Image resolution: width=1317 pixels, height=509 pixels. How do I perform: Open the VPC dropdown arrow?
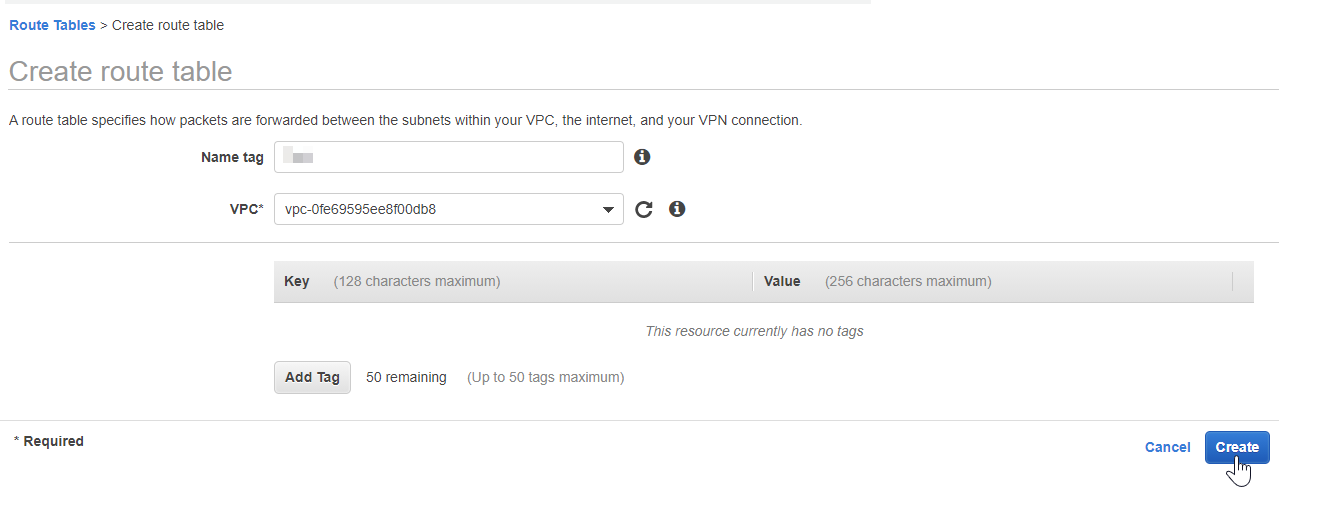click(x=608, y=210)
